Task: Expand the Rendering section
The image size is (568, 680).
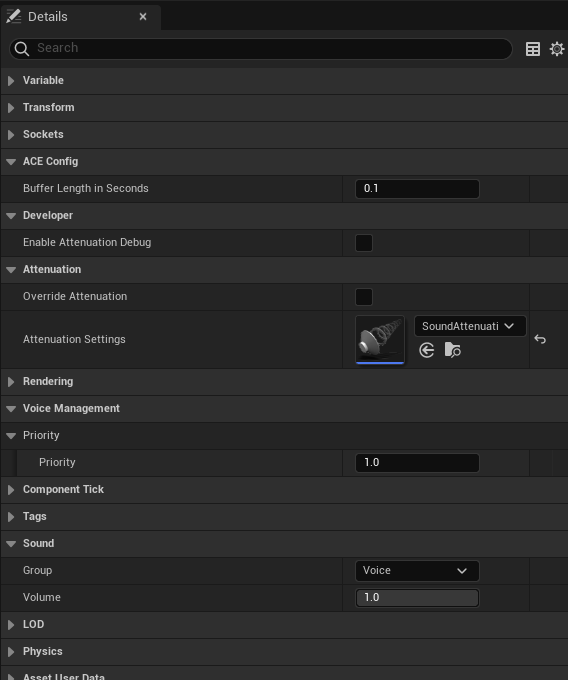Action: tap(11, 382)
